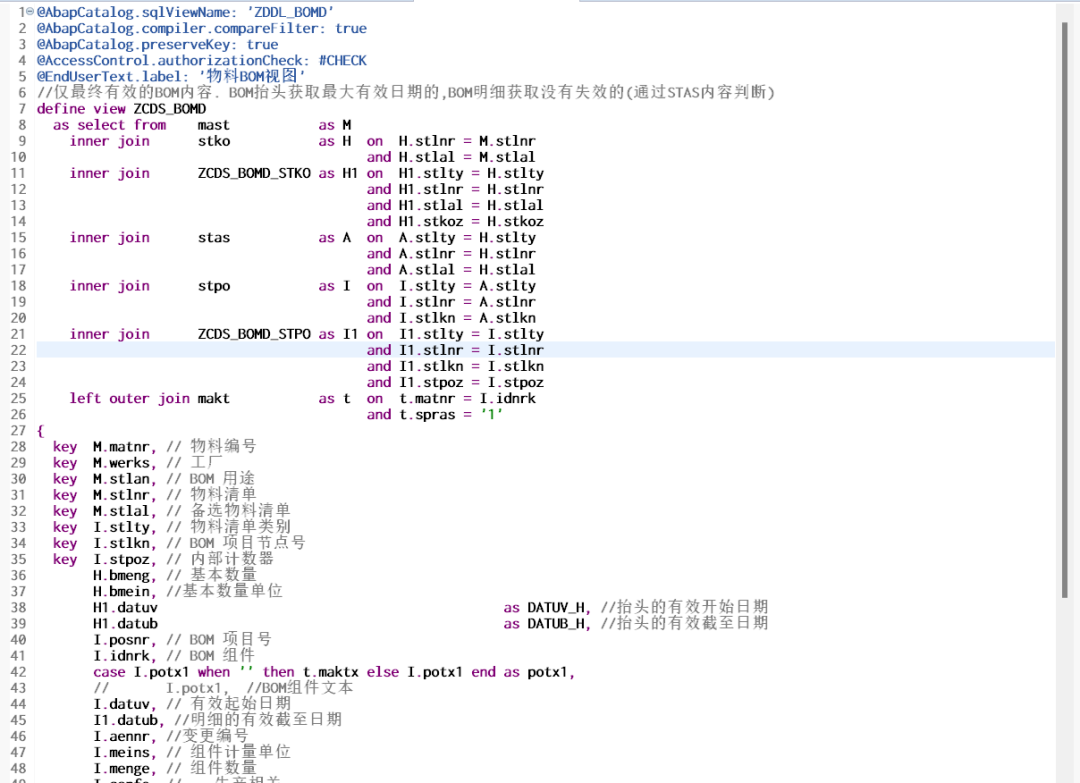Screen dimensions: 1080x783
Task: Click table name mast on line 8
Action: (x=214, y=125)
